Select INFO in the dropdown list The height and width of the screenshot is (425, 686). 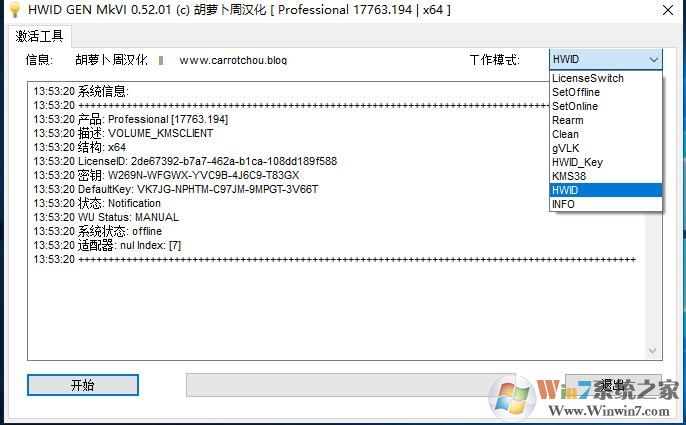click(x=606, y=204)
